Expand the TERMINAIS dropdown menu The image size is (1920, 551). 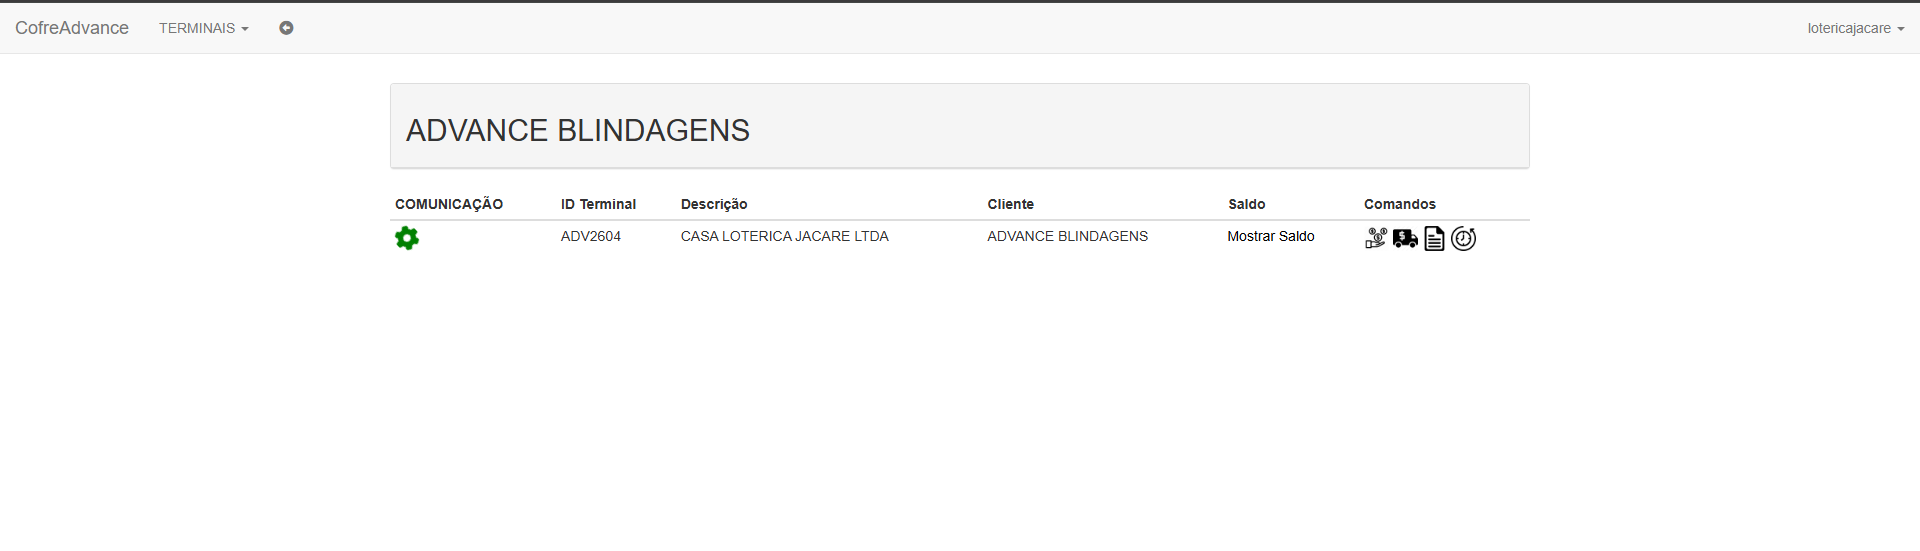point(203,28)
